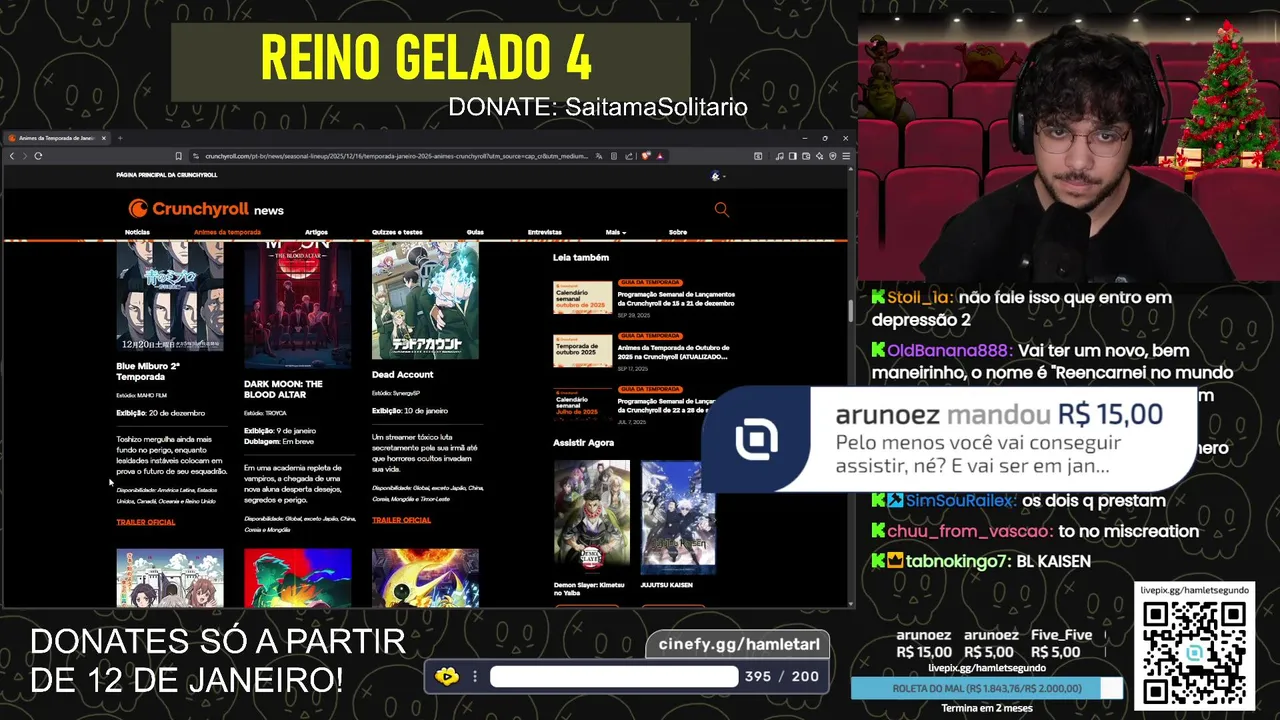The height and width of the screenshot is (720, 1280).
Task: Close the Animes da Temporada tab
Action: pos(104,138)
